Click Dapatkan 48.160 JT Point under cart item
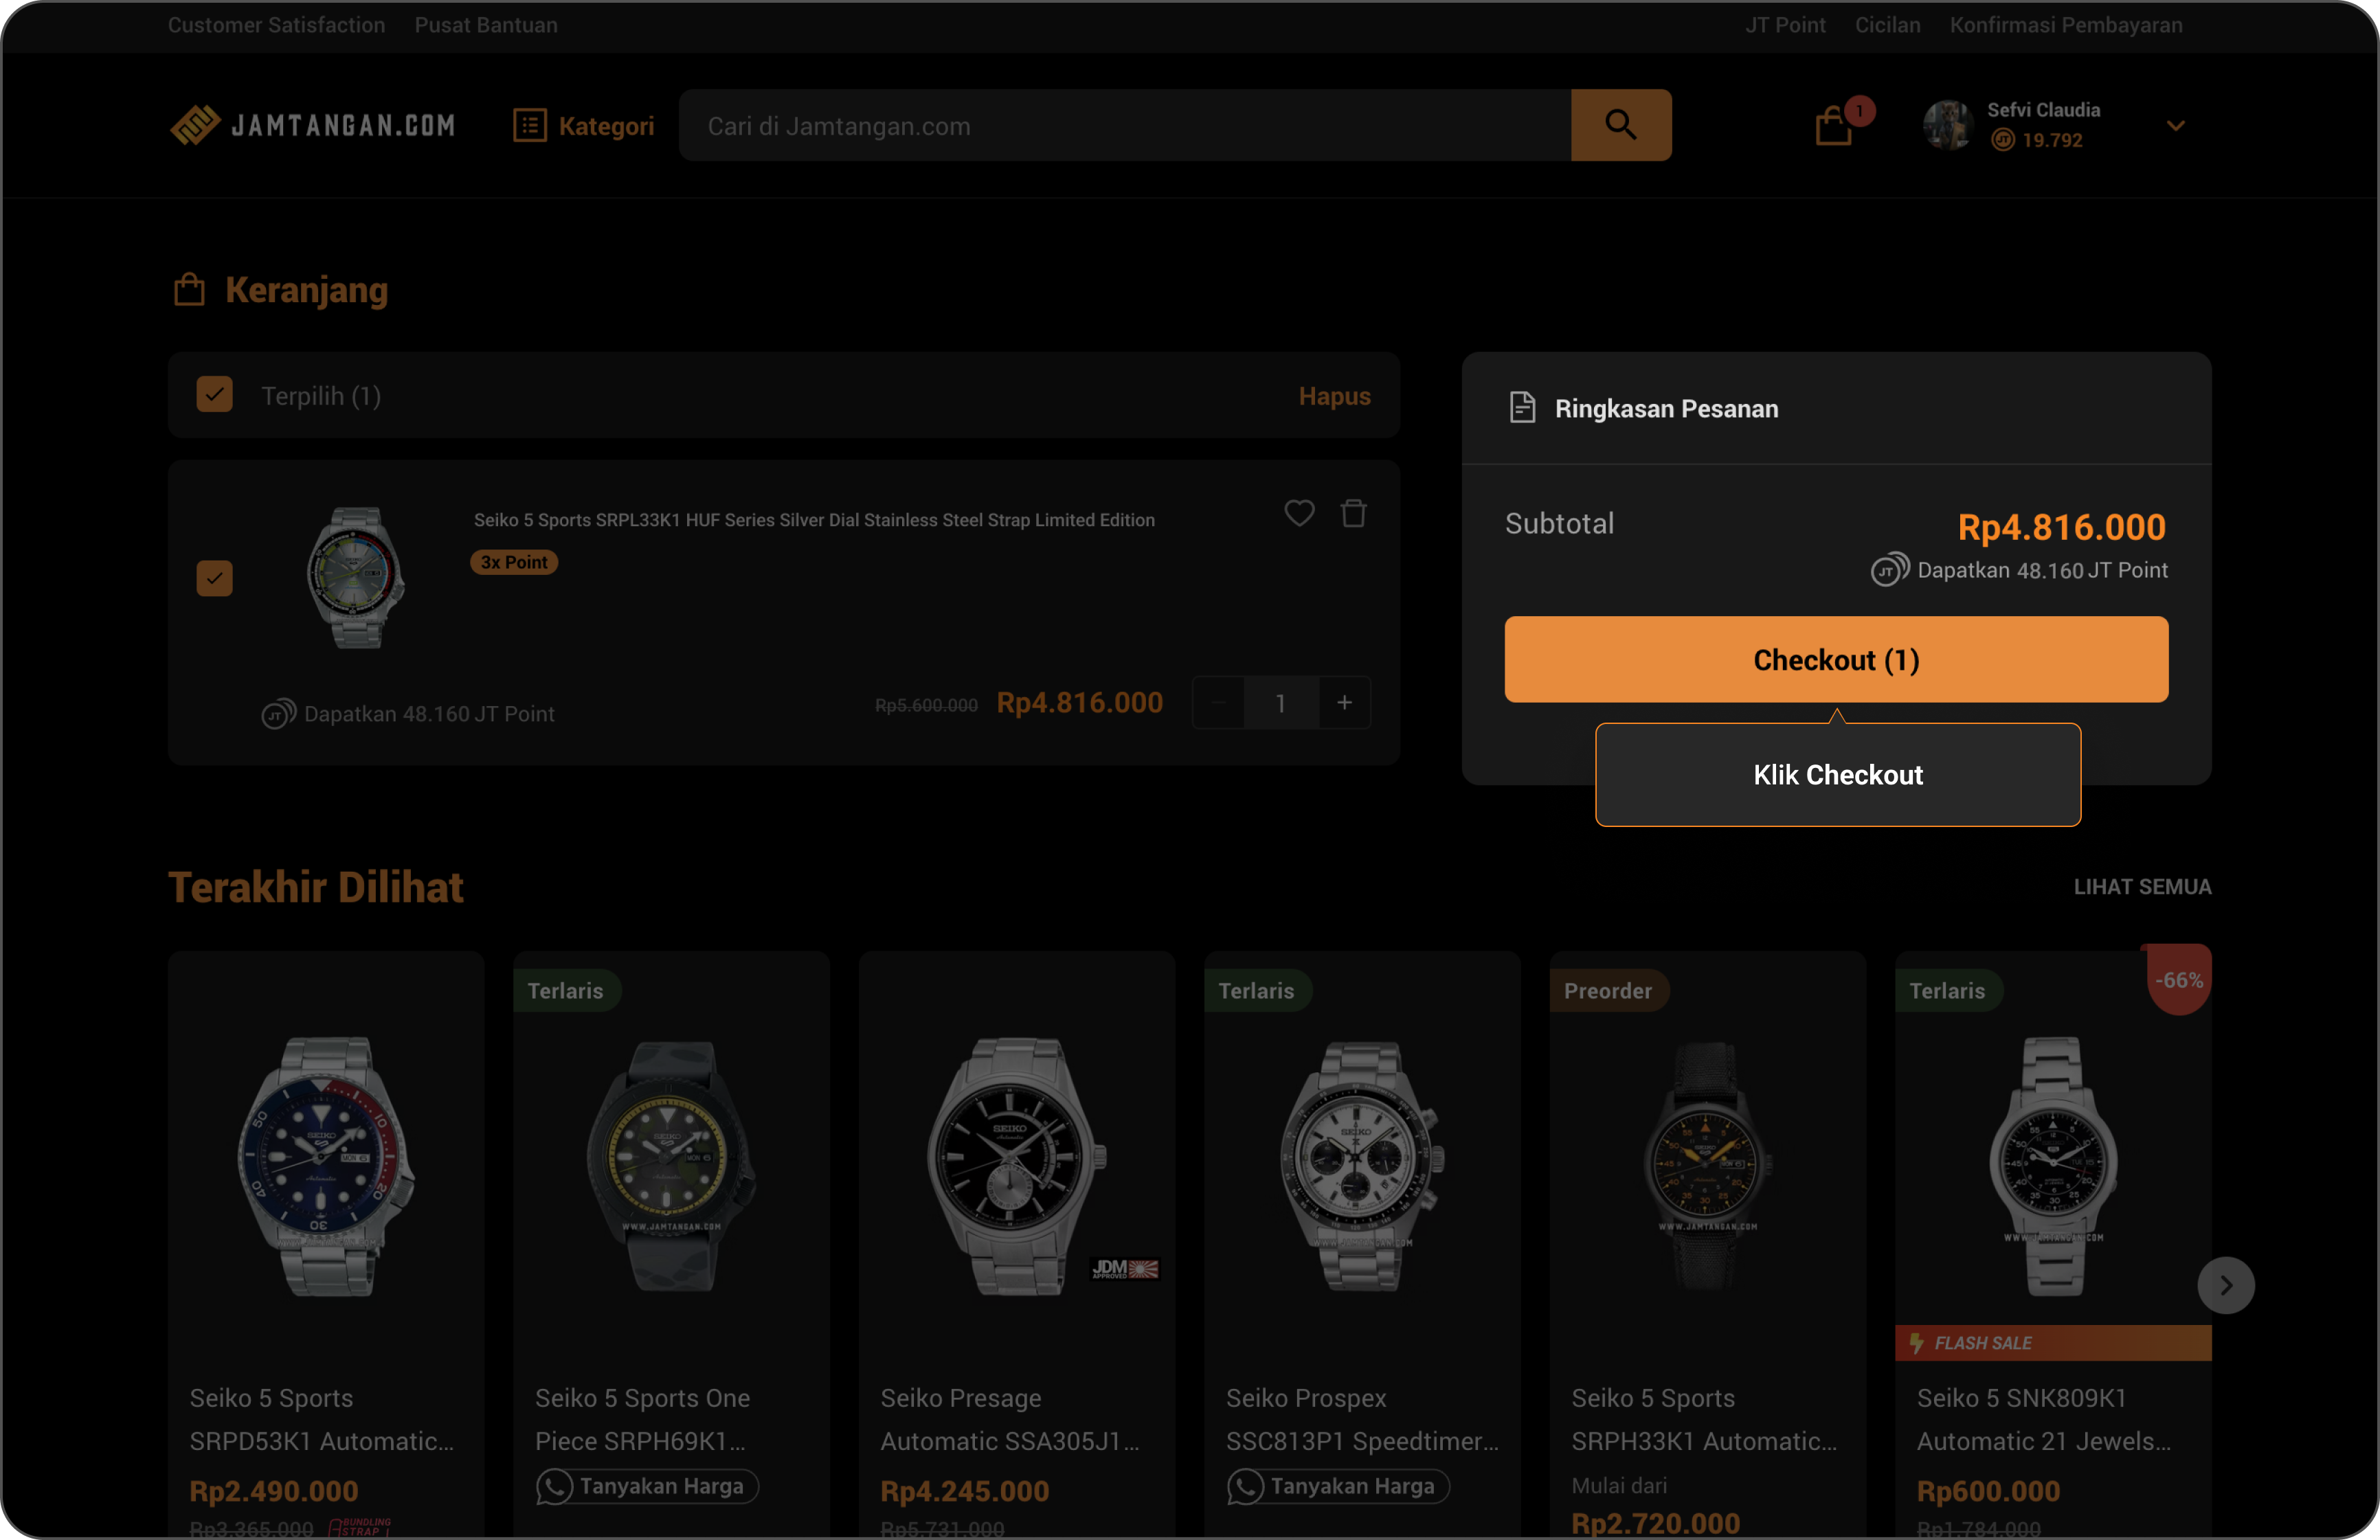 [x=408, y=714]
